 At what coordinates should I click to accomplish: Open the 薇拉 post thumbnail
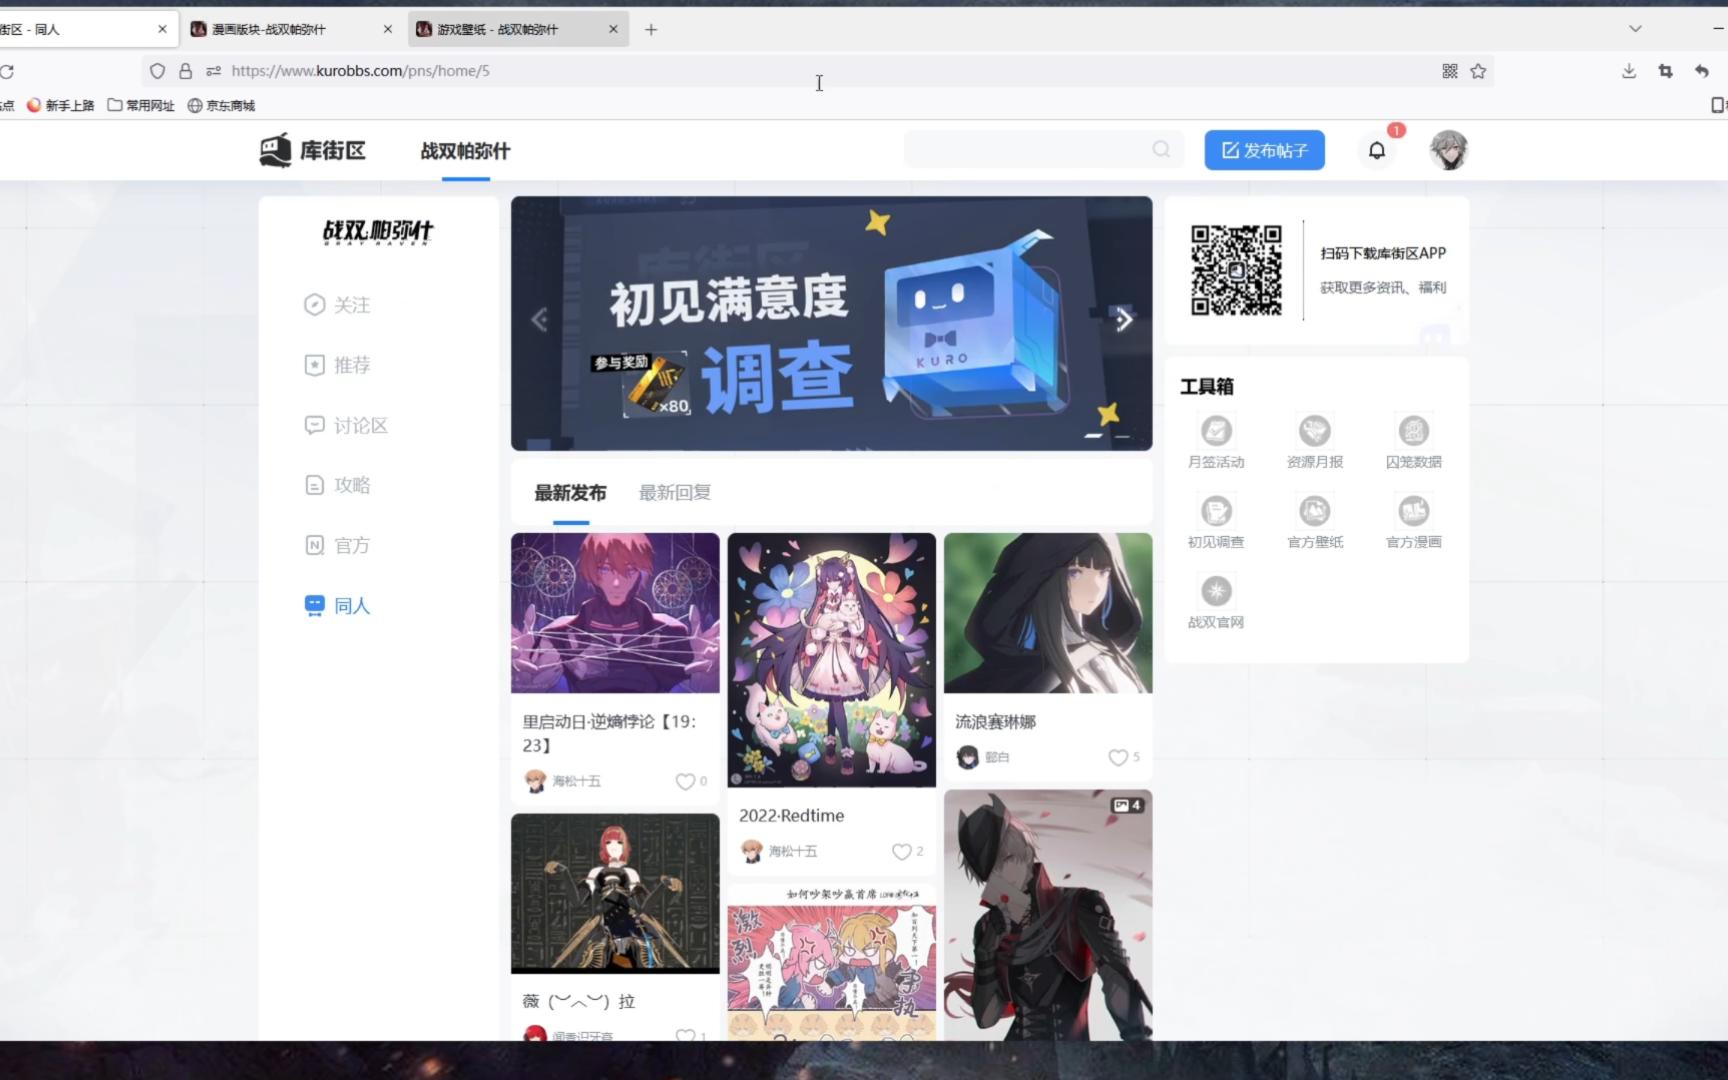[x=615, y=893]
